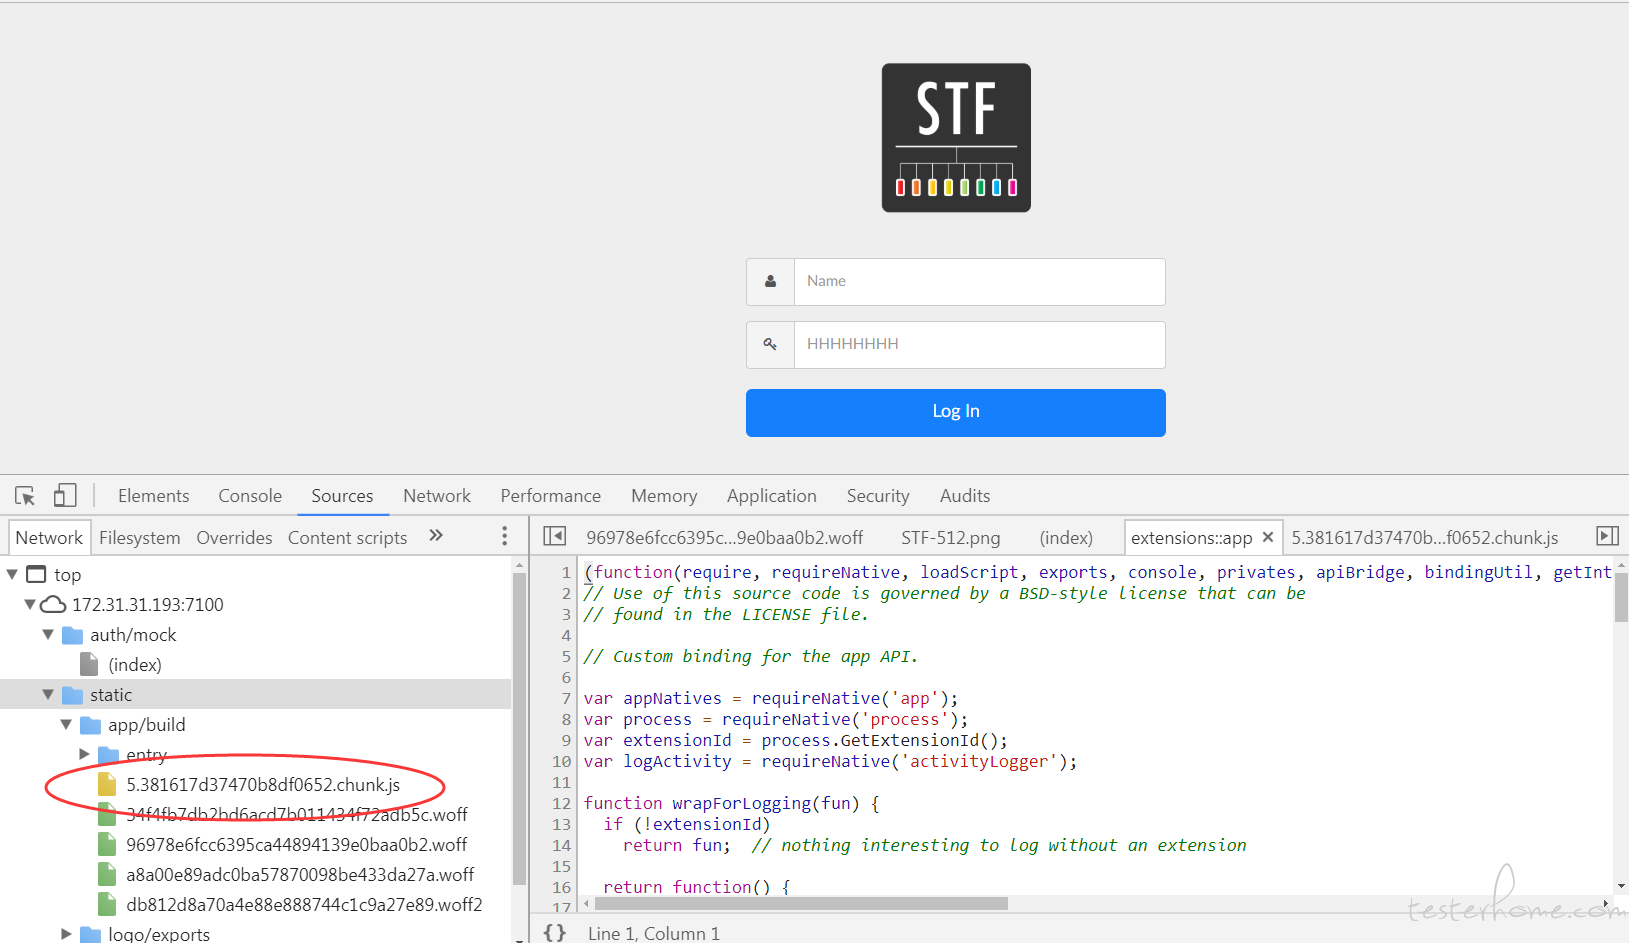Screen dimensions: 1629x943
Task: Click the key icon beside password field
Action: 770,344
